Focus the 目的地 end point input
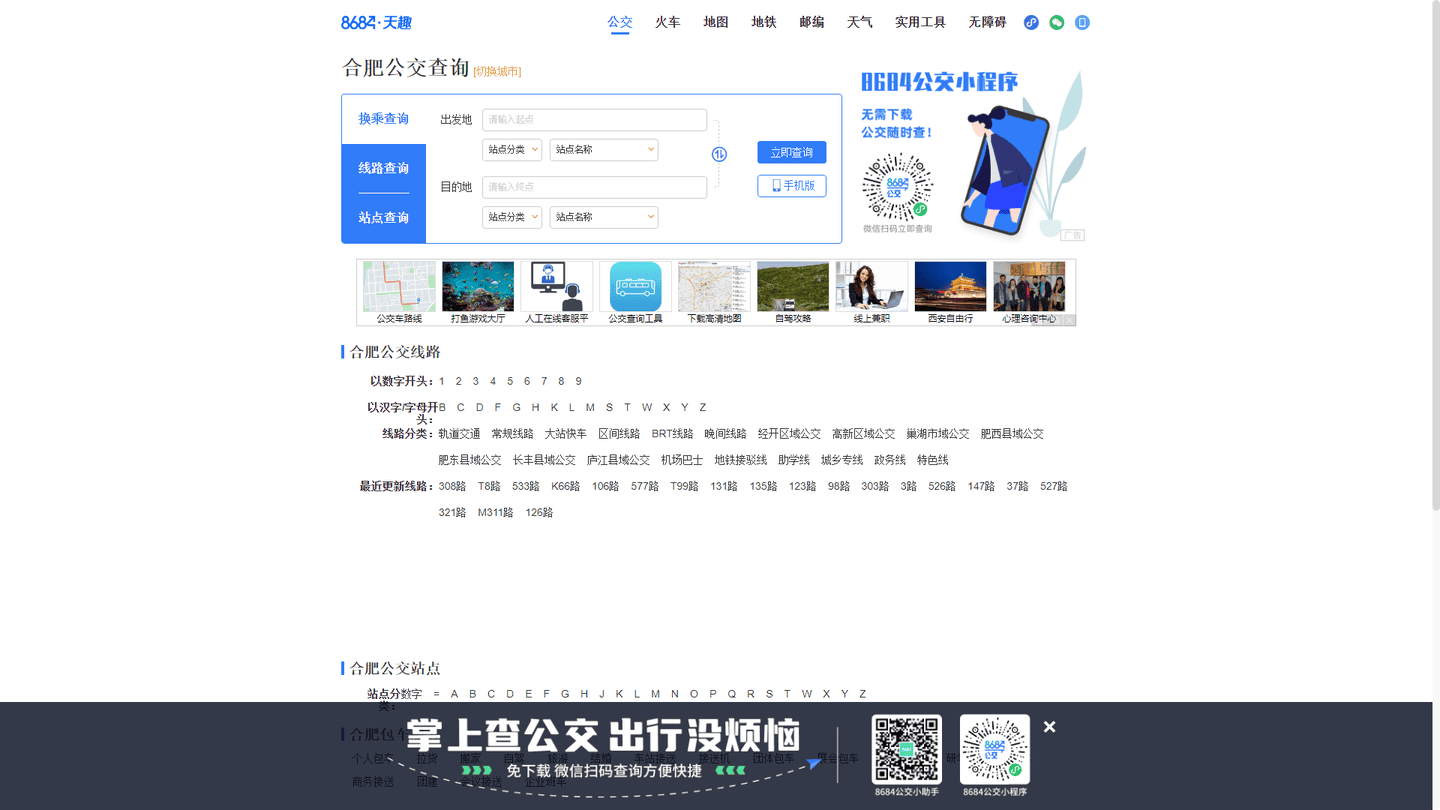 [594, 187]
